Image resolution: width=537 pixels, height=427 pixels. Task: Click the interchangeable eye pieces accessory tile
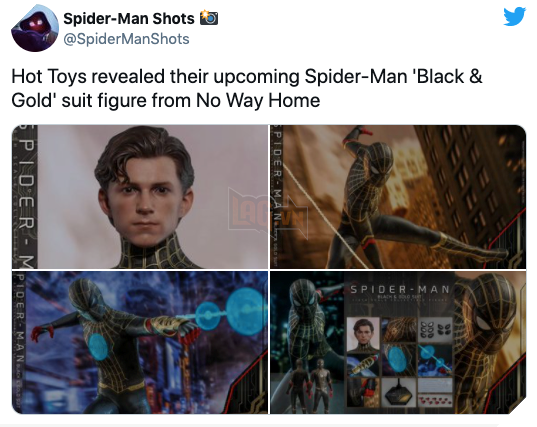435,329
